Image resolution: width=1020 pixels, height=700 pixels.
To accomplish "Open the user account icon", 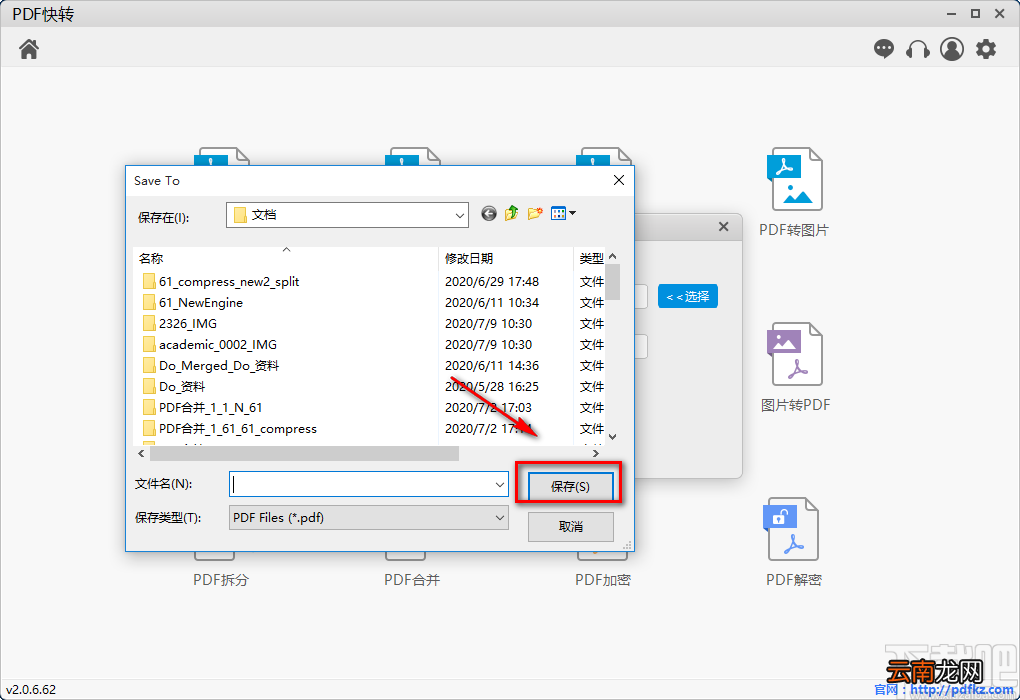I will [x=952, y=49].
